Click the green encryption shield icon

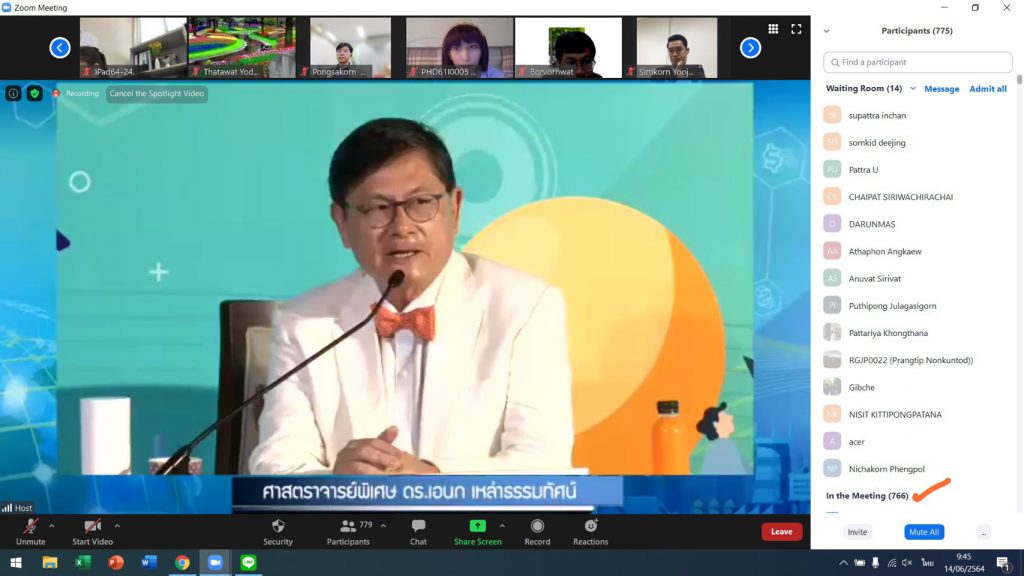pos(35,93)
